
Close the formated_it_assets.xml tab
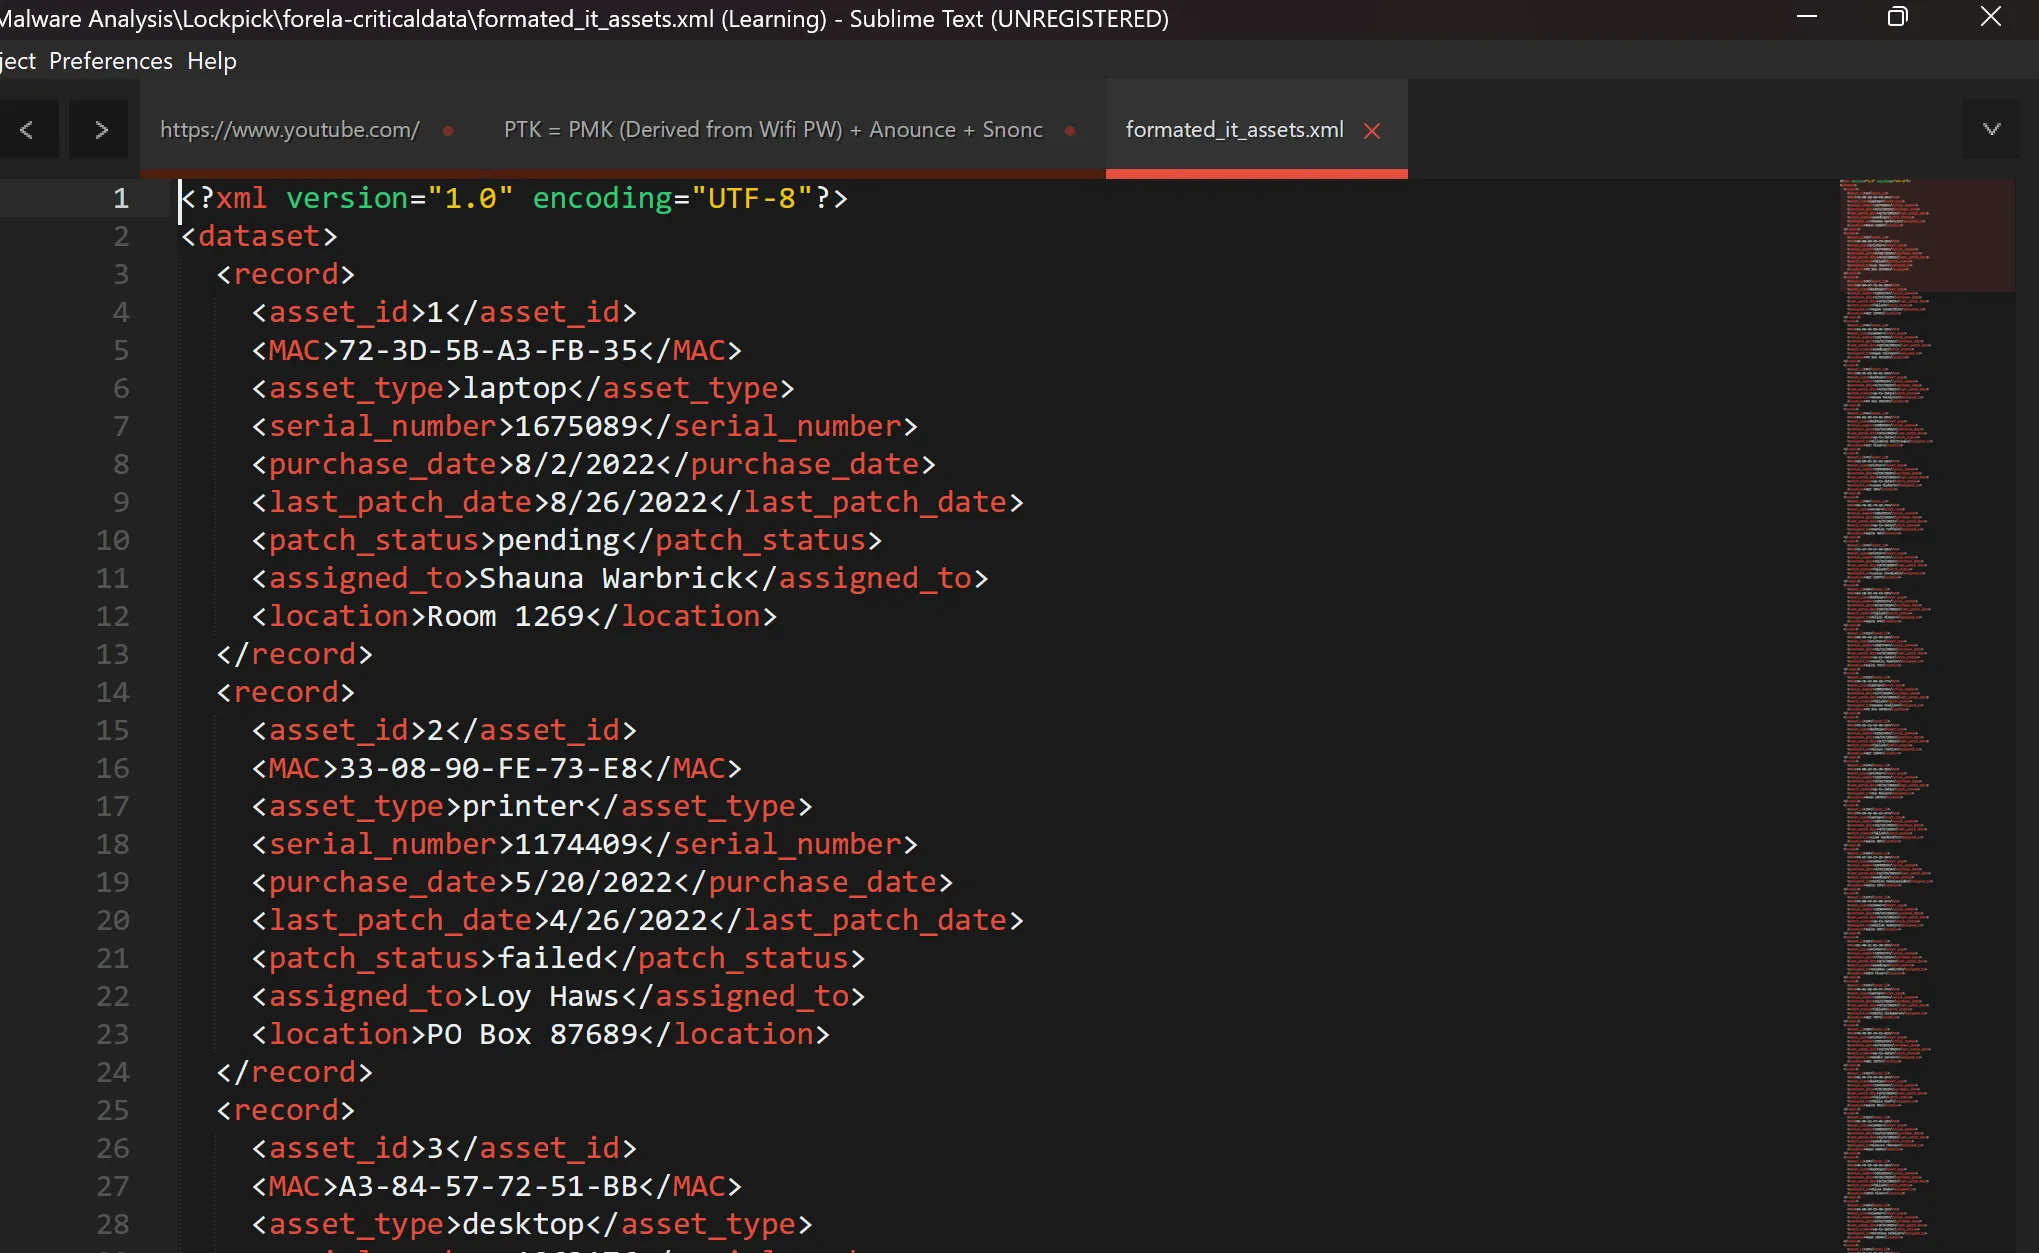click(1372, 131)
